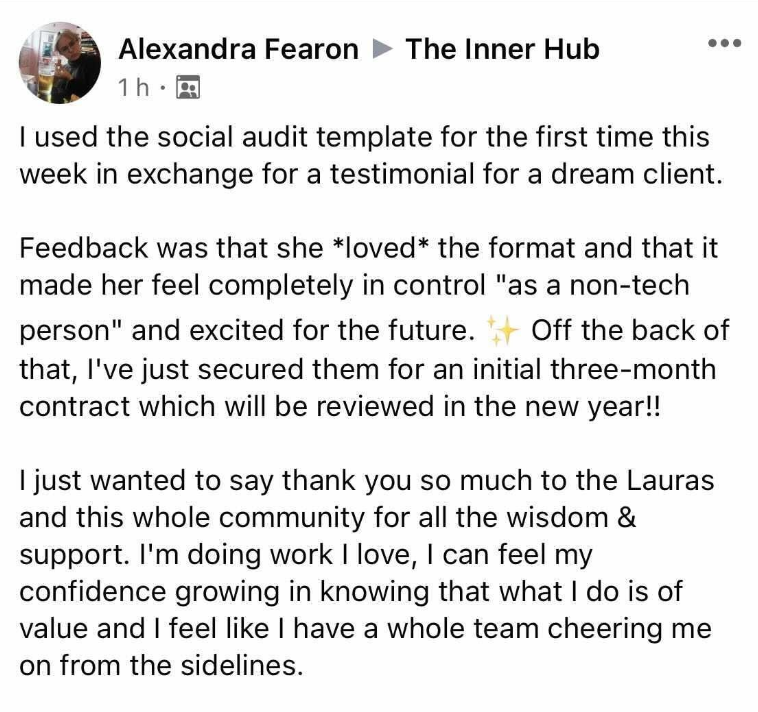Click the group members privacy icon
The height and width of the screenshot is (712, 758).
[189, 87]
